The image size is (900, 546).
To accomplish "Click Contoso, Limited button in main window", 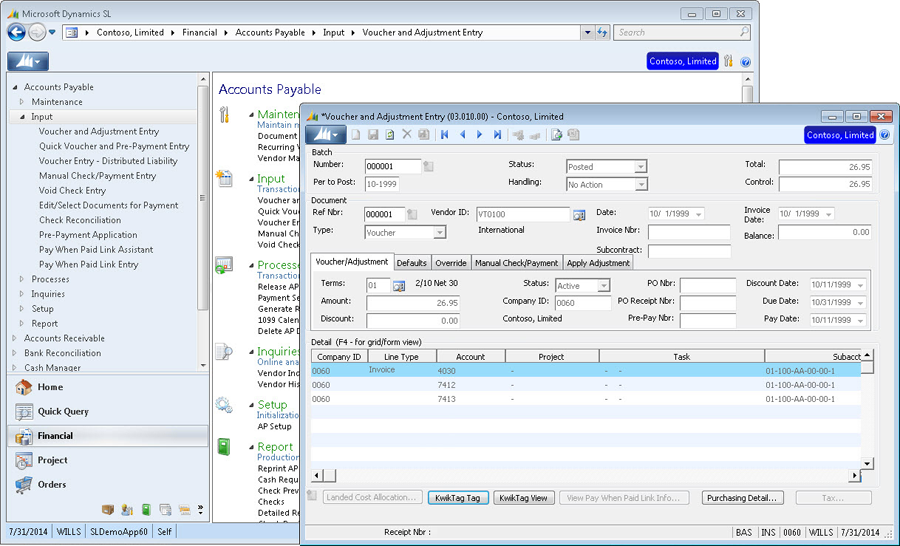I will (682, 61).
